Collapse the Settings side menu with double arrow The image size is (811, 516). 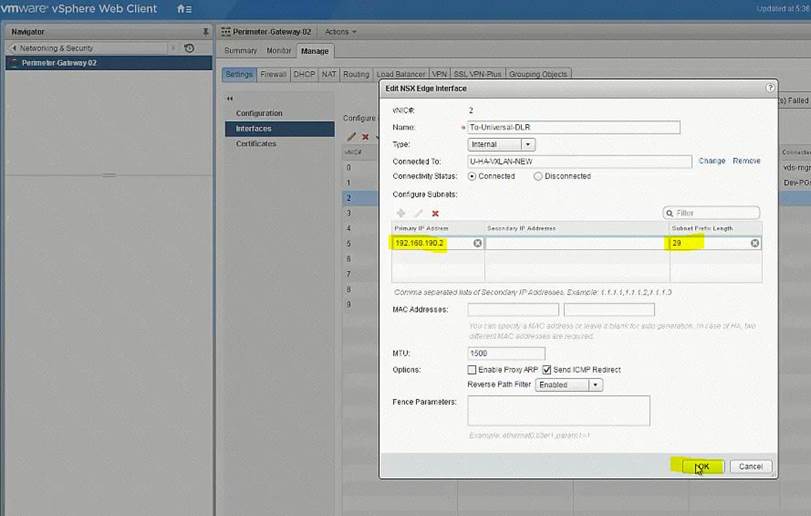click(x=229, y=98)
